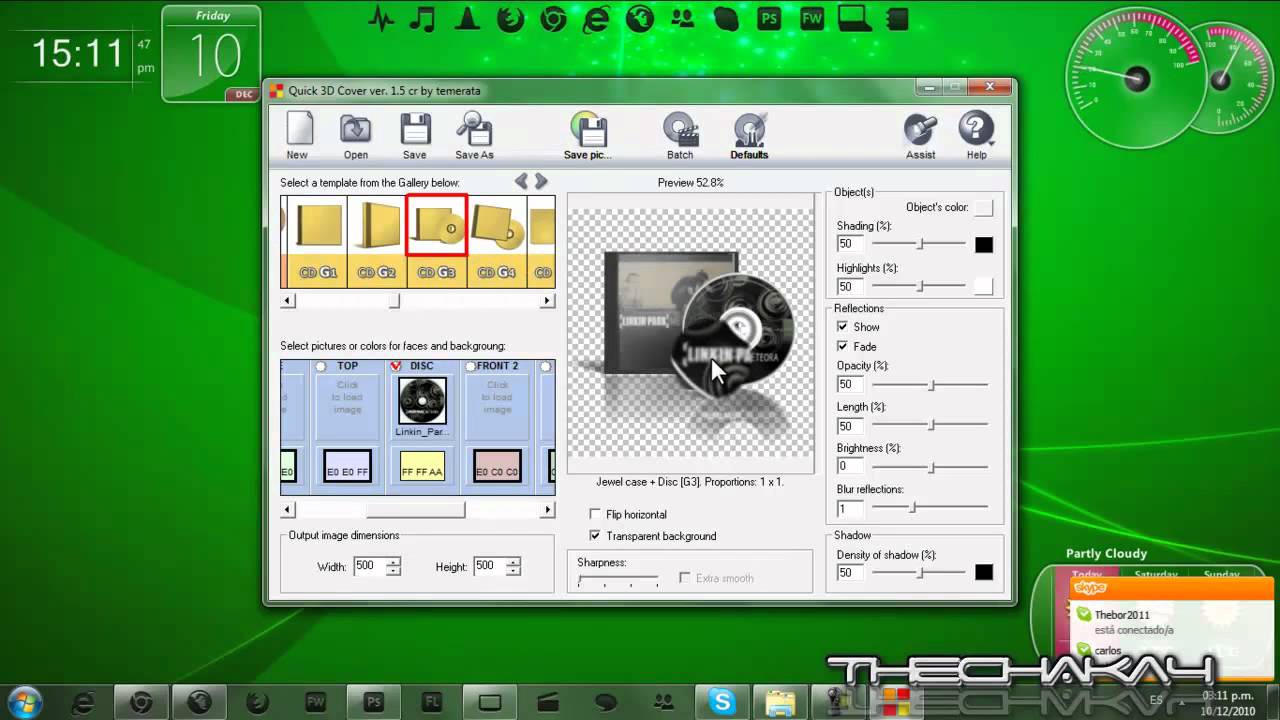Click the Brightness slider handle
Image resolution: width=1280 pixels, height=720 pixels.
932,467
